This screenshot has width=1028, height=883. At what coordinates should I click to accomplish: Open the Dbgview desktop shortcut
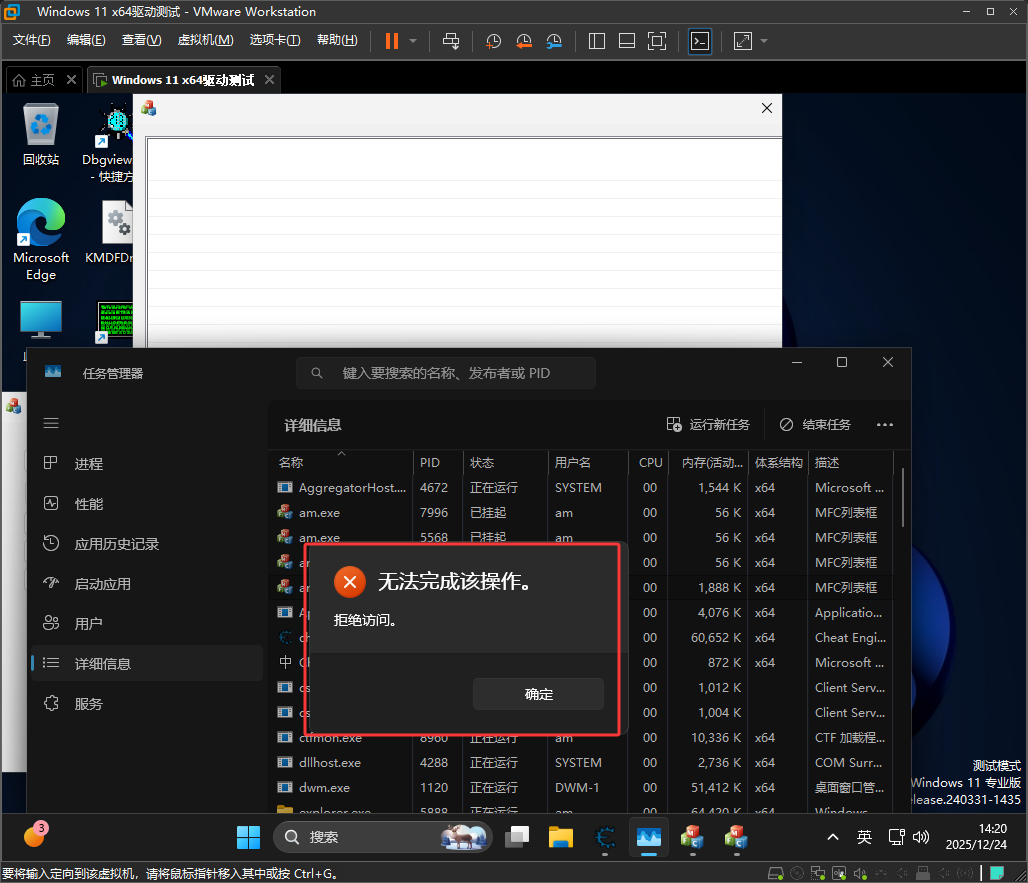coord(110,143)
